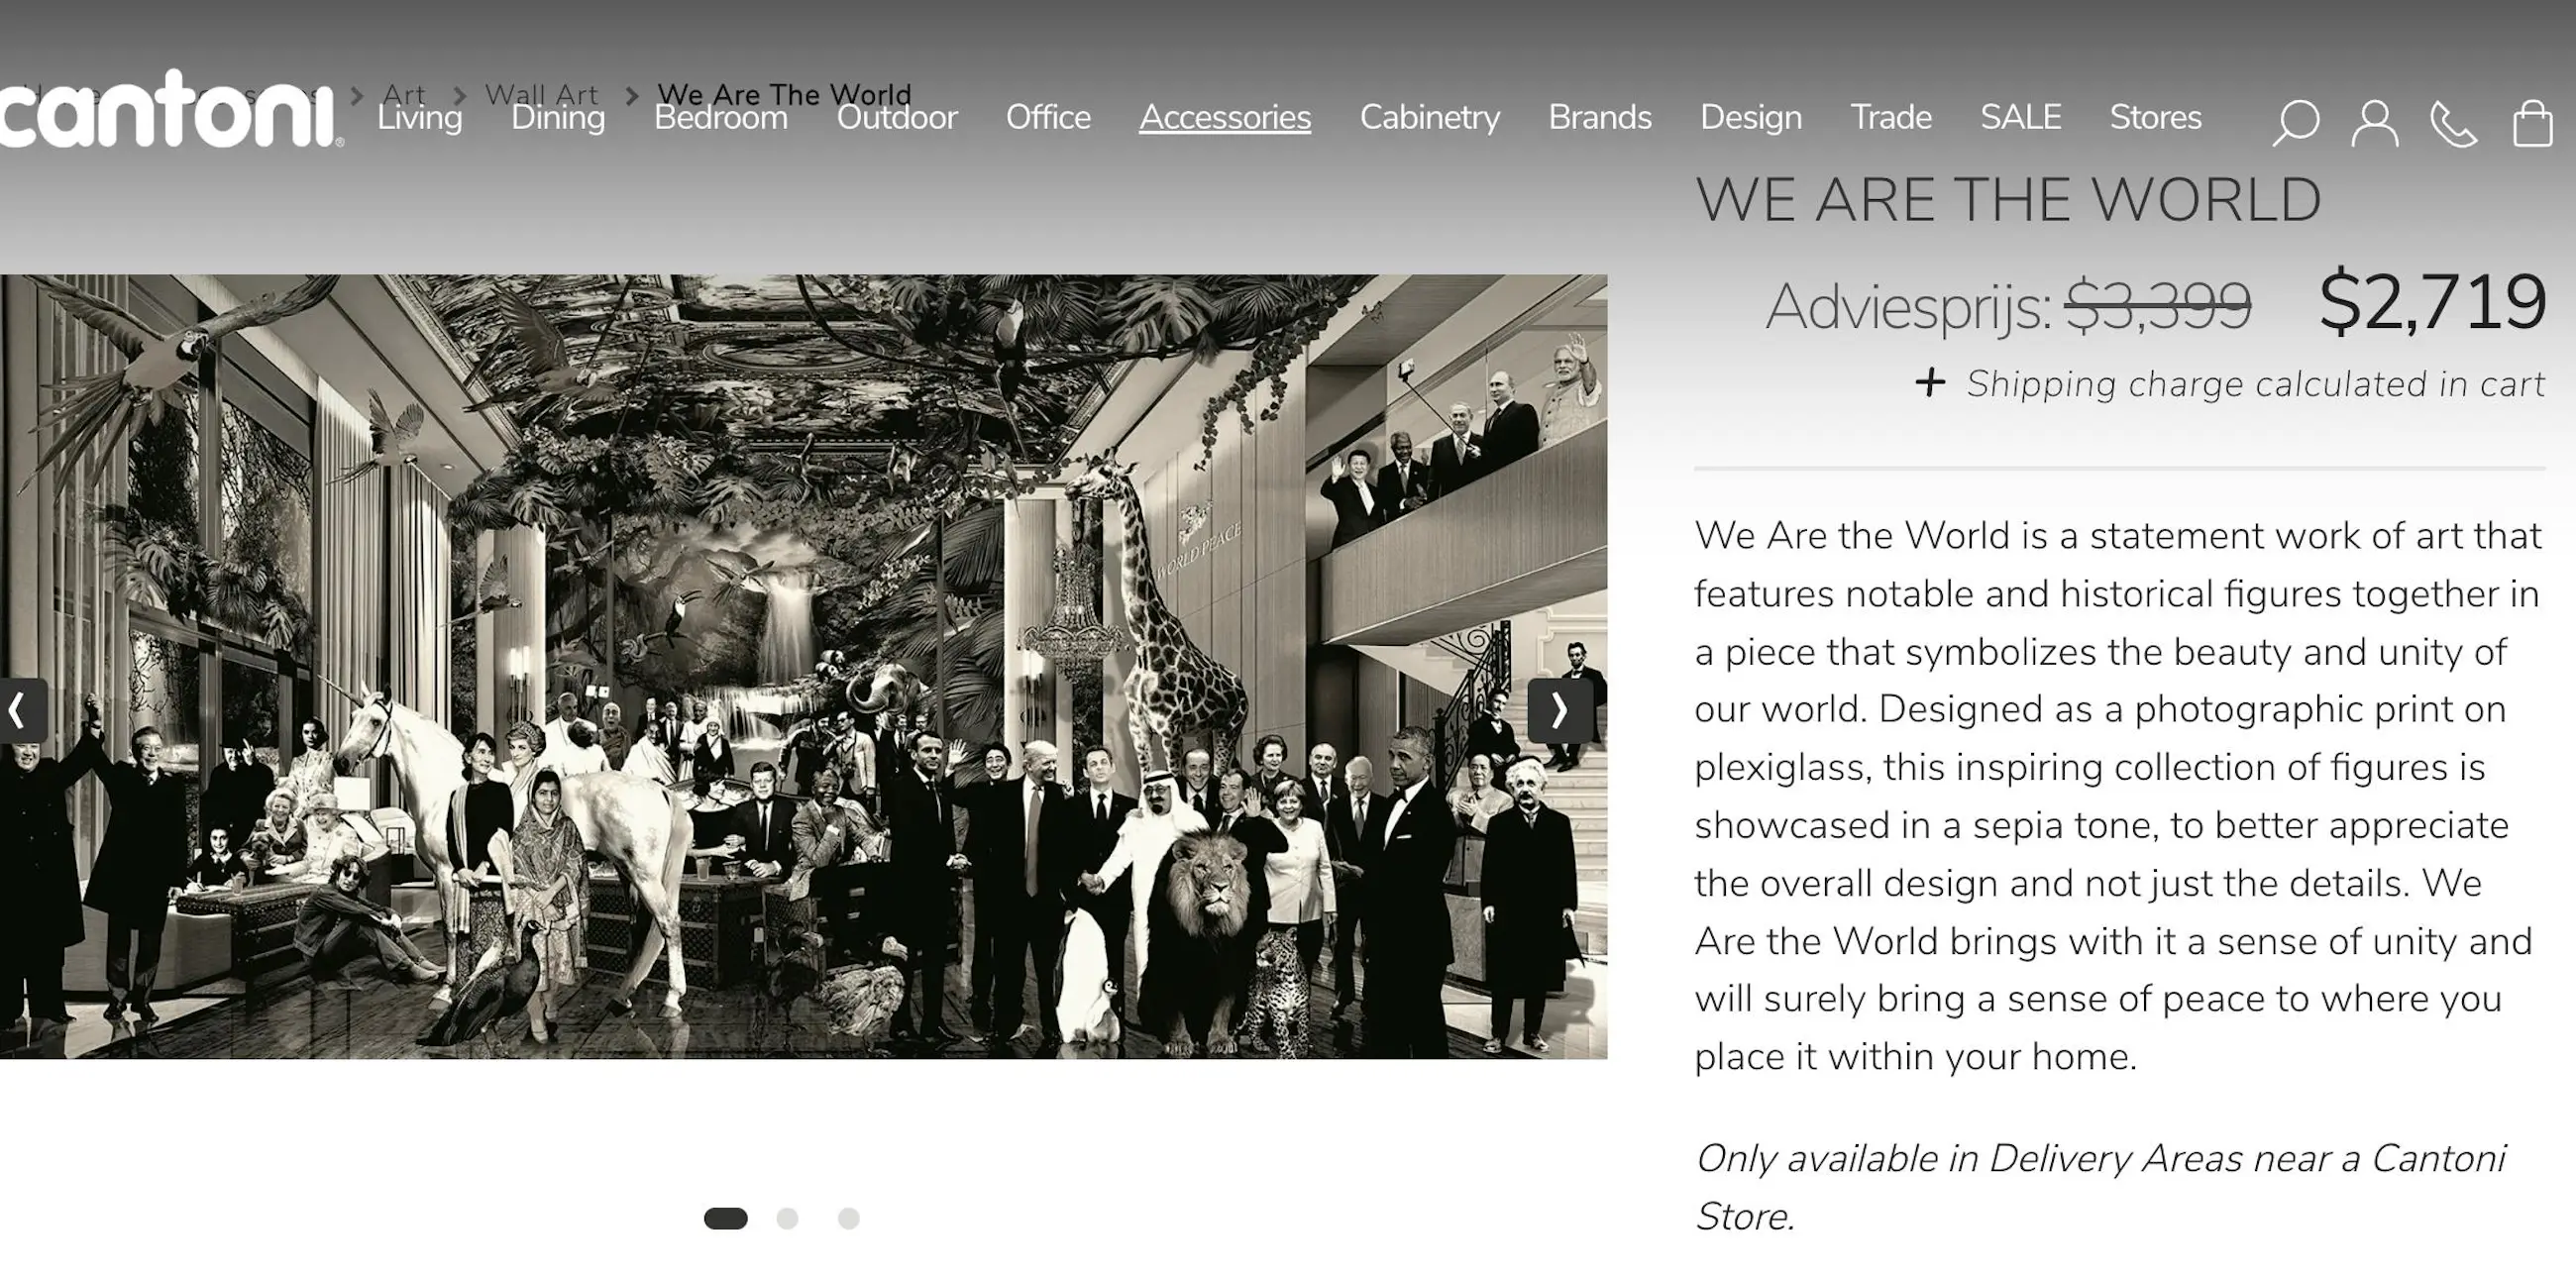Open the Living menu
The height and width of the screenshot is (1280, 2576).
click(419, 118)
